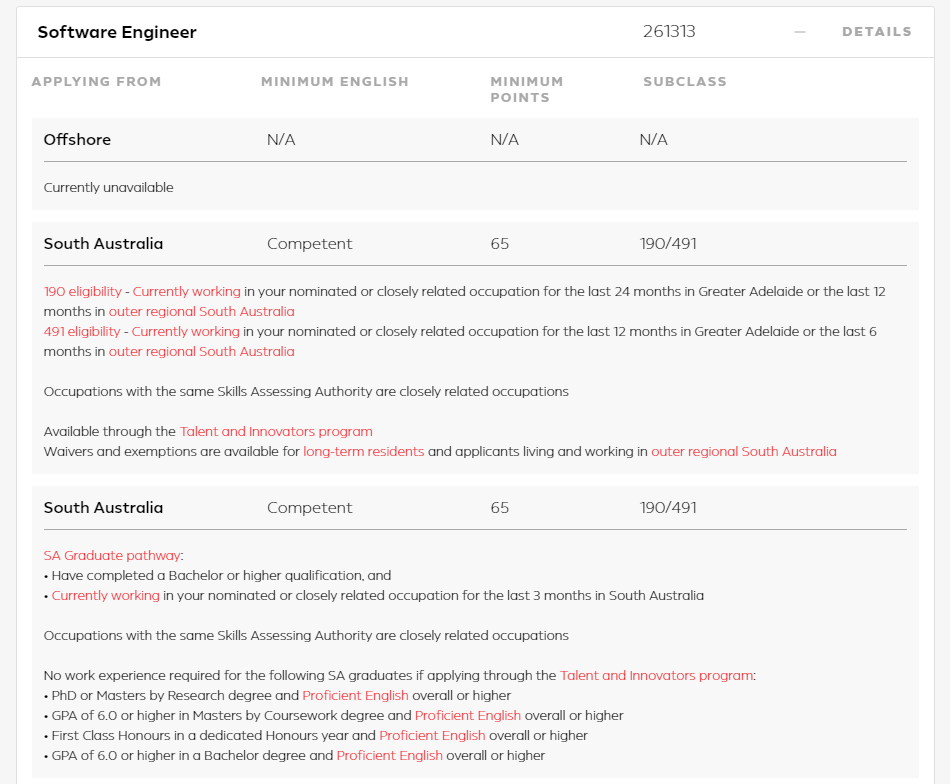The height and width of the screenshot is (784, 950).
Task: Follow 'Currently working' link in graduate pathway bullet
Action: pyautogui.click(x=105, y=596)
